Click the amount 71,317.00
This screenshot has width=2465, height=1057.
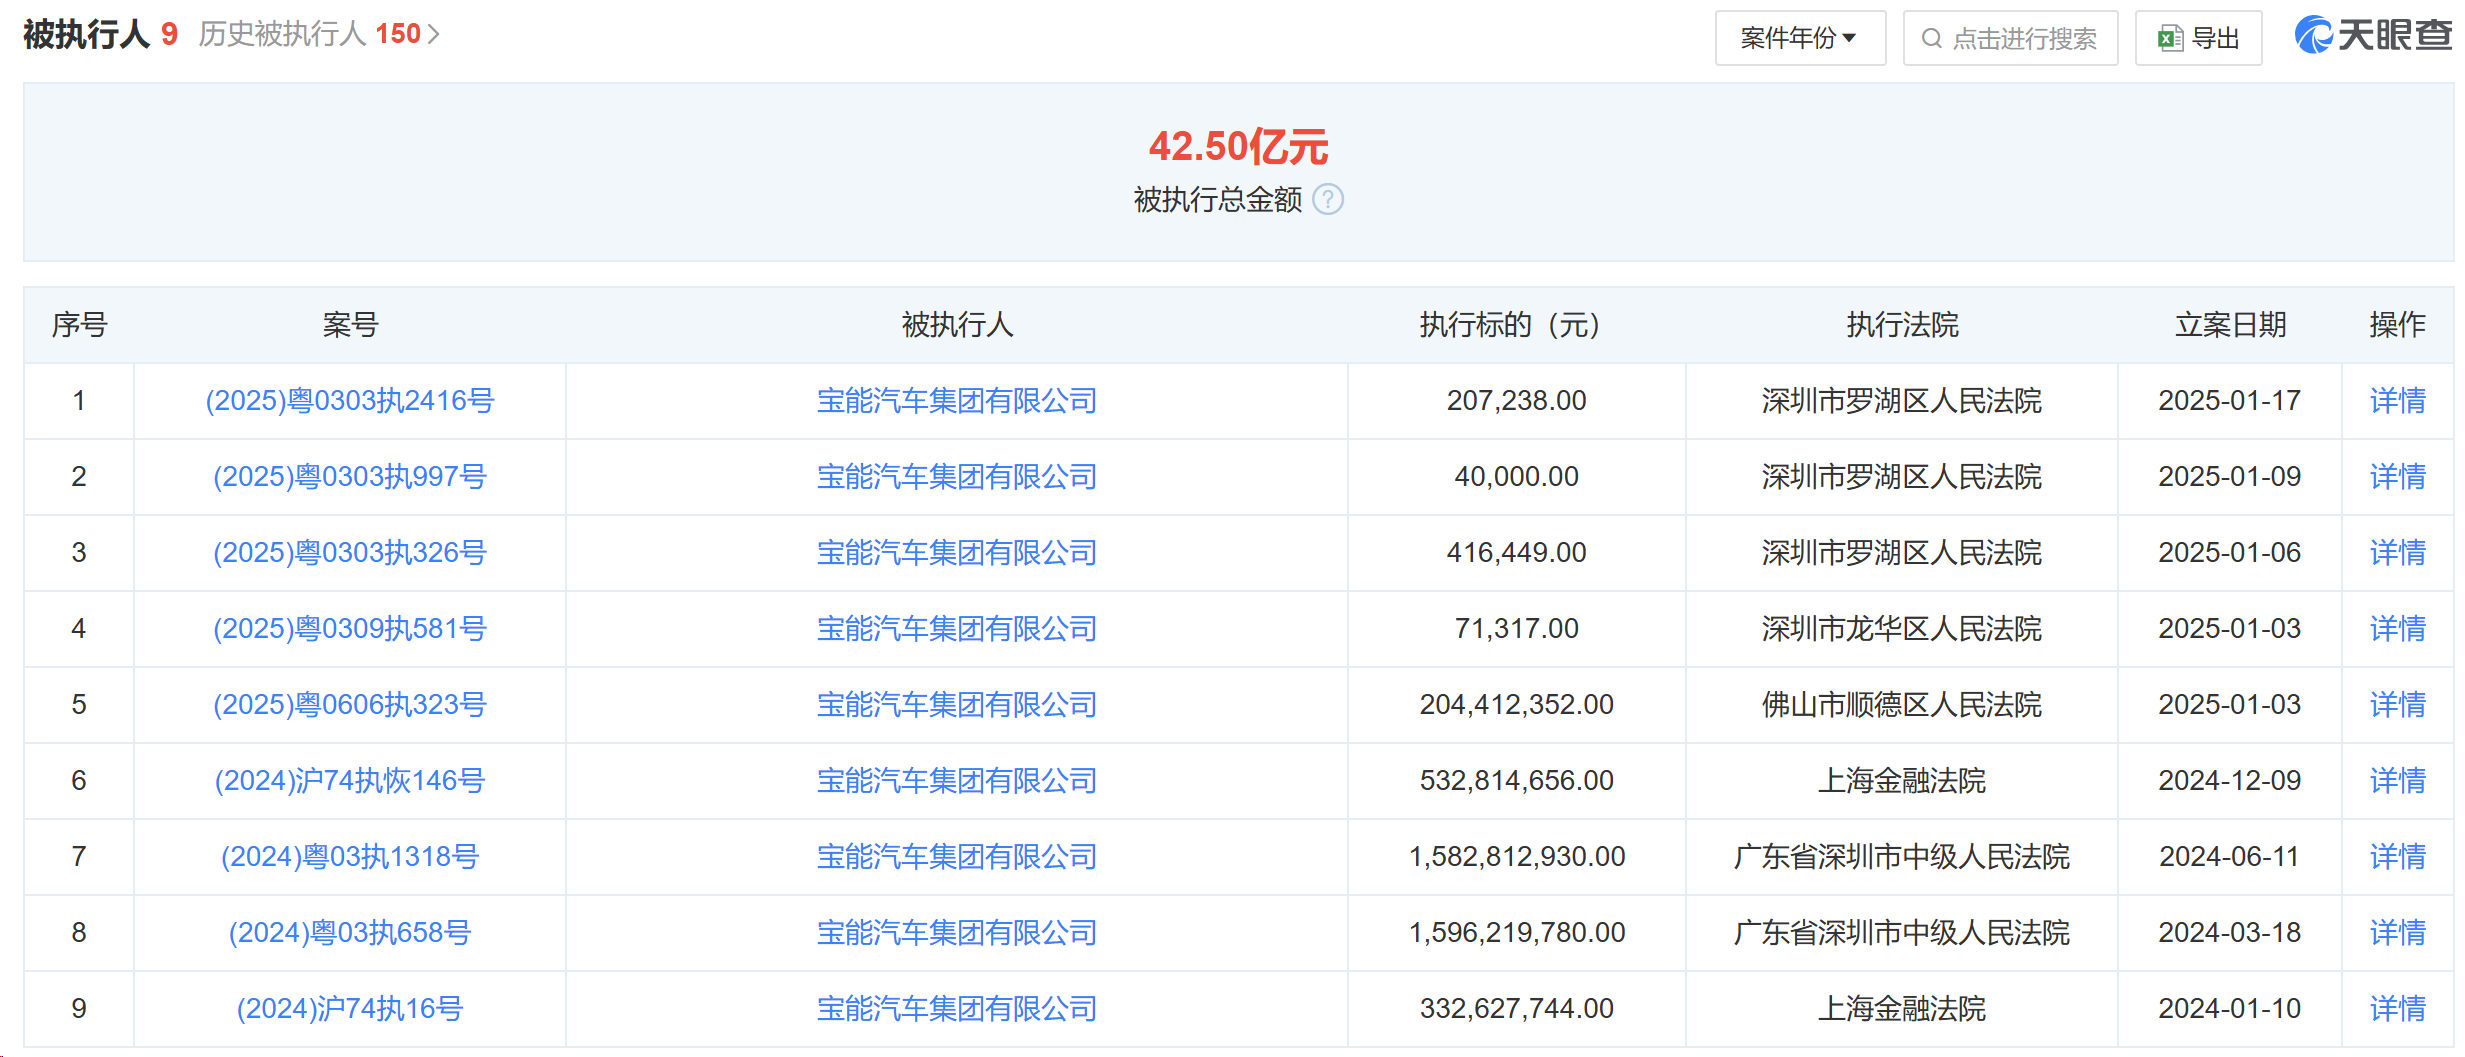(1517, 629)
